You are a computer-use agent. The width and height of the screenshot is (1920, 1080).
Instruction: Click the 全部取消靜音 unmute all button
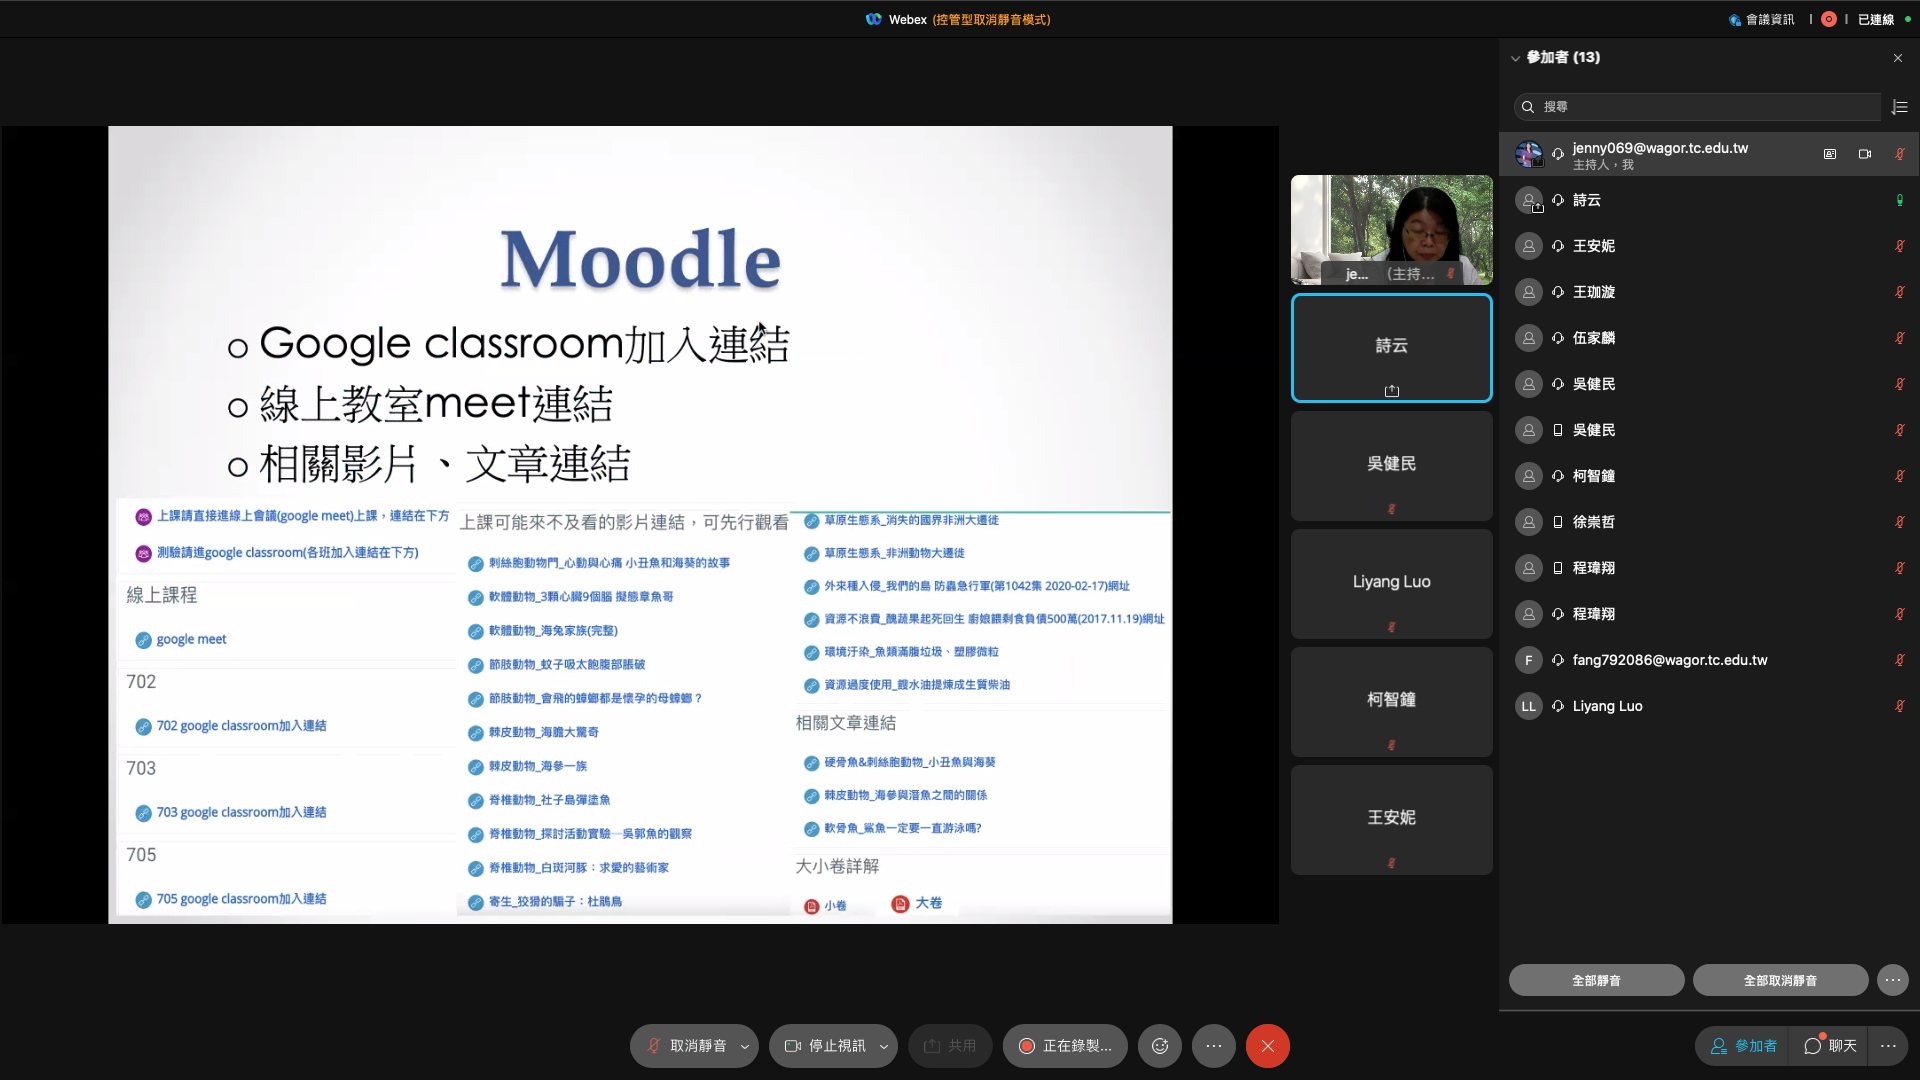(x=1780, y=980)
